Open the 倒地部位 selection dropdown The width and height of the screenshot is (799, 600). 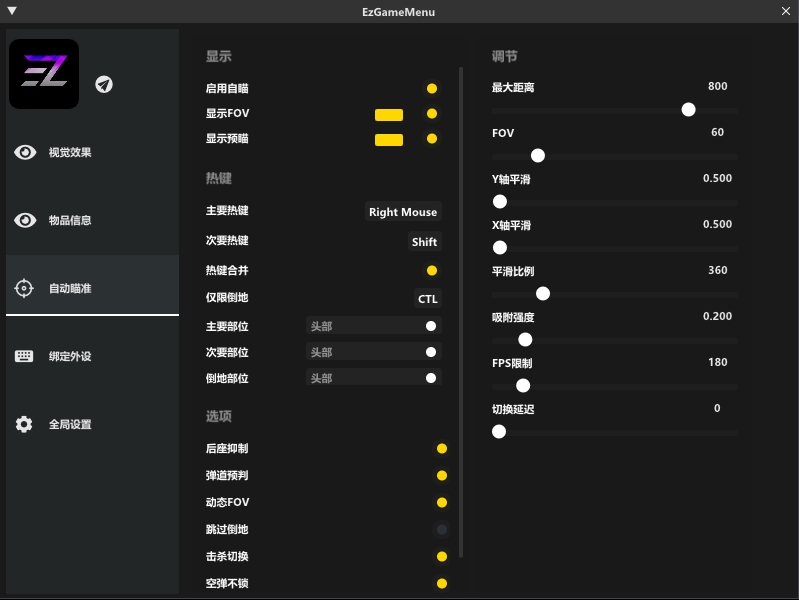(x=373, y=378)
